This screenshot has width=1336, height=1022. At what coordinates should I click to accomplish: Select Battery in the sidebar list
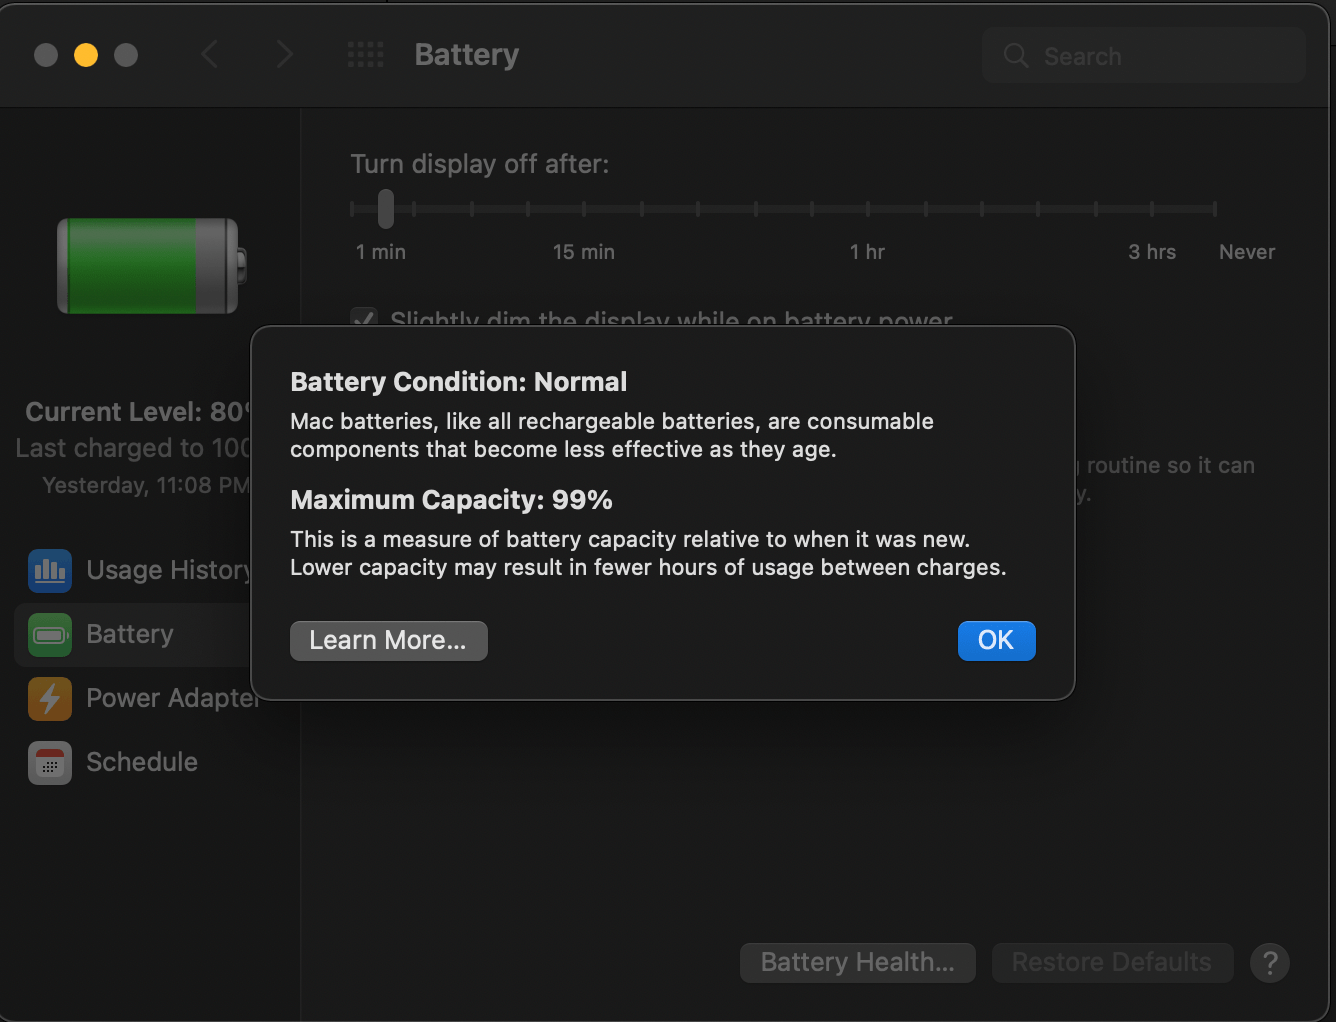tap(129, 635)
